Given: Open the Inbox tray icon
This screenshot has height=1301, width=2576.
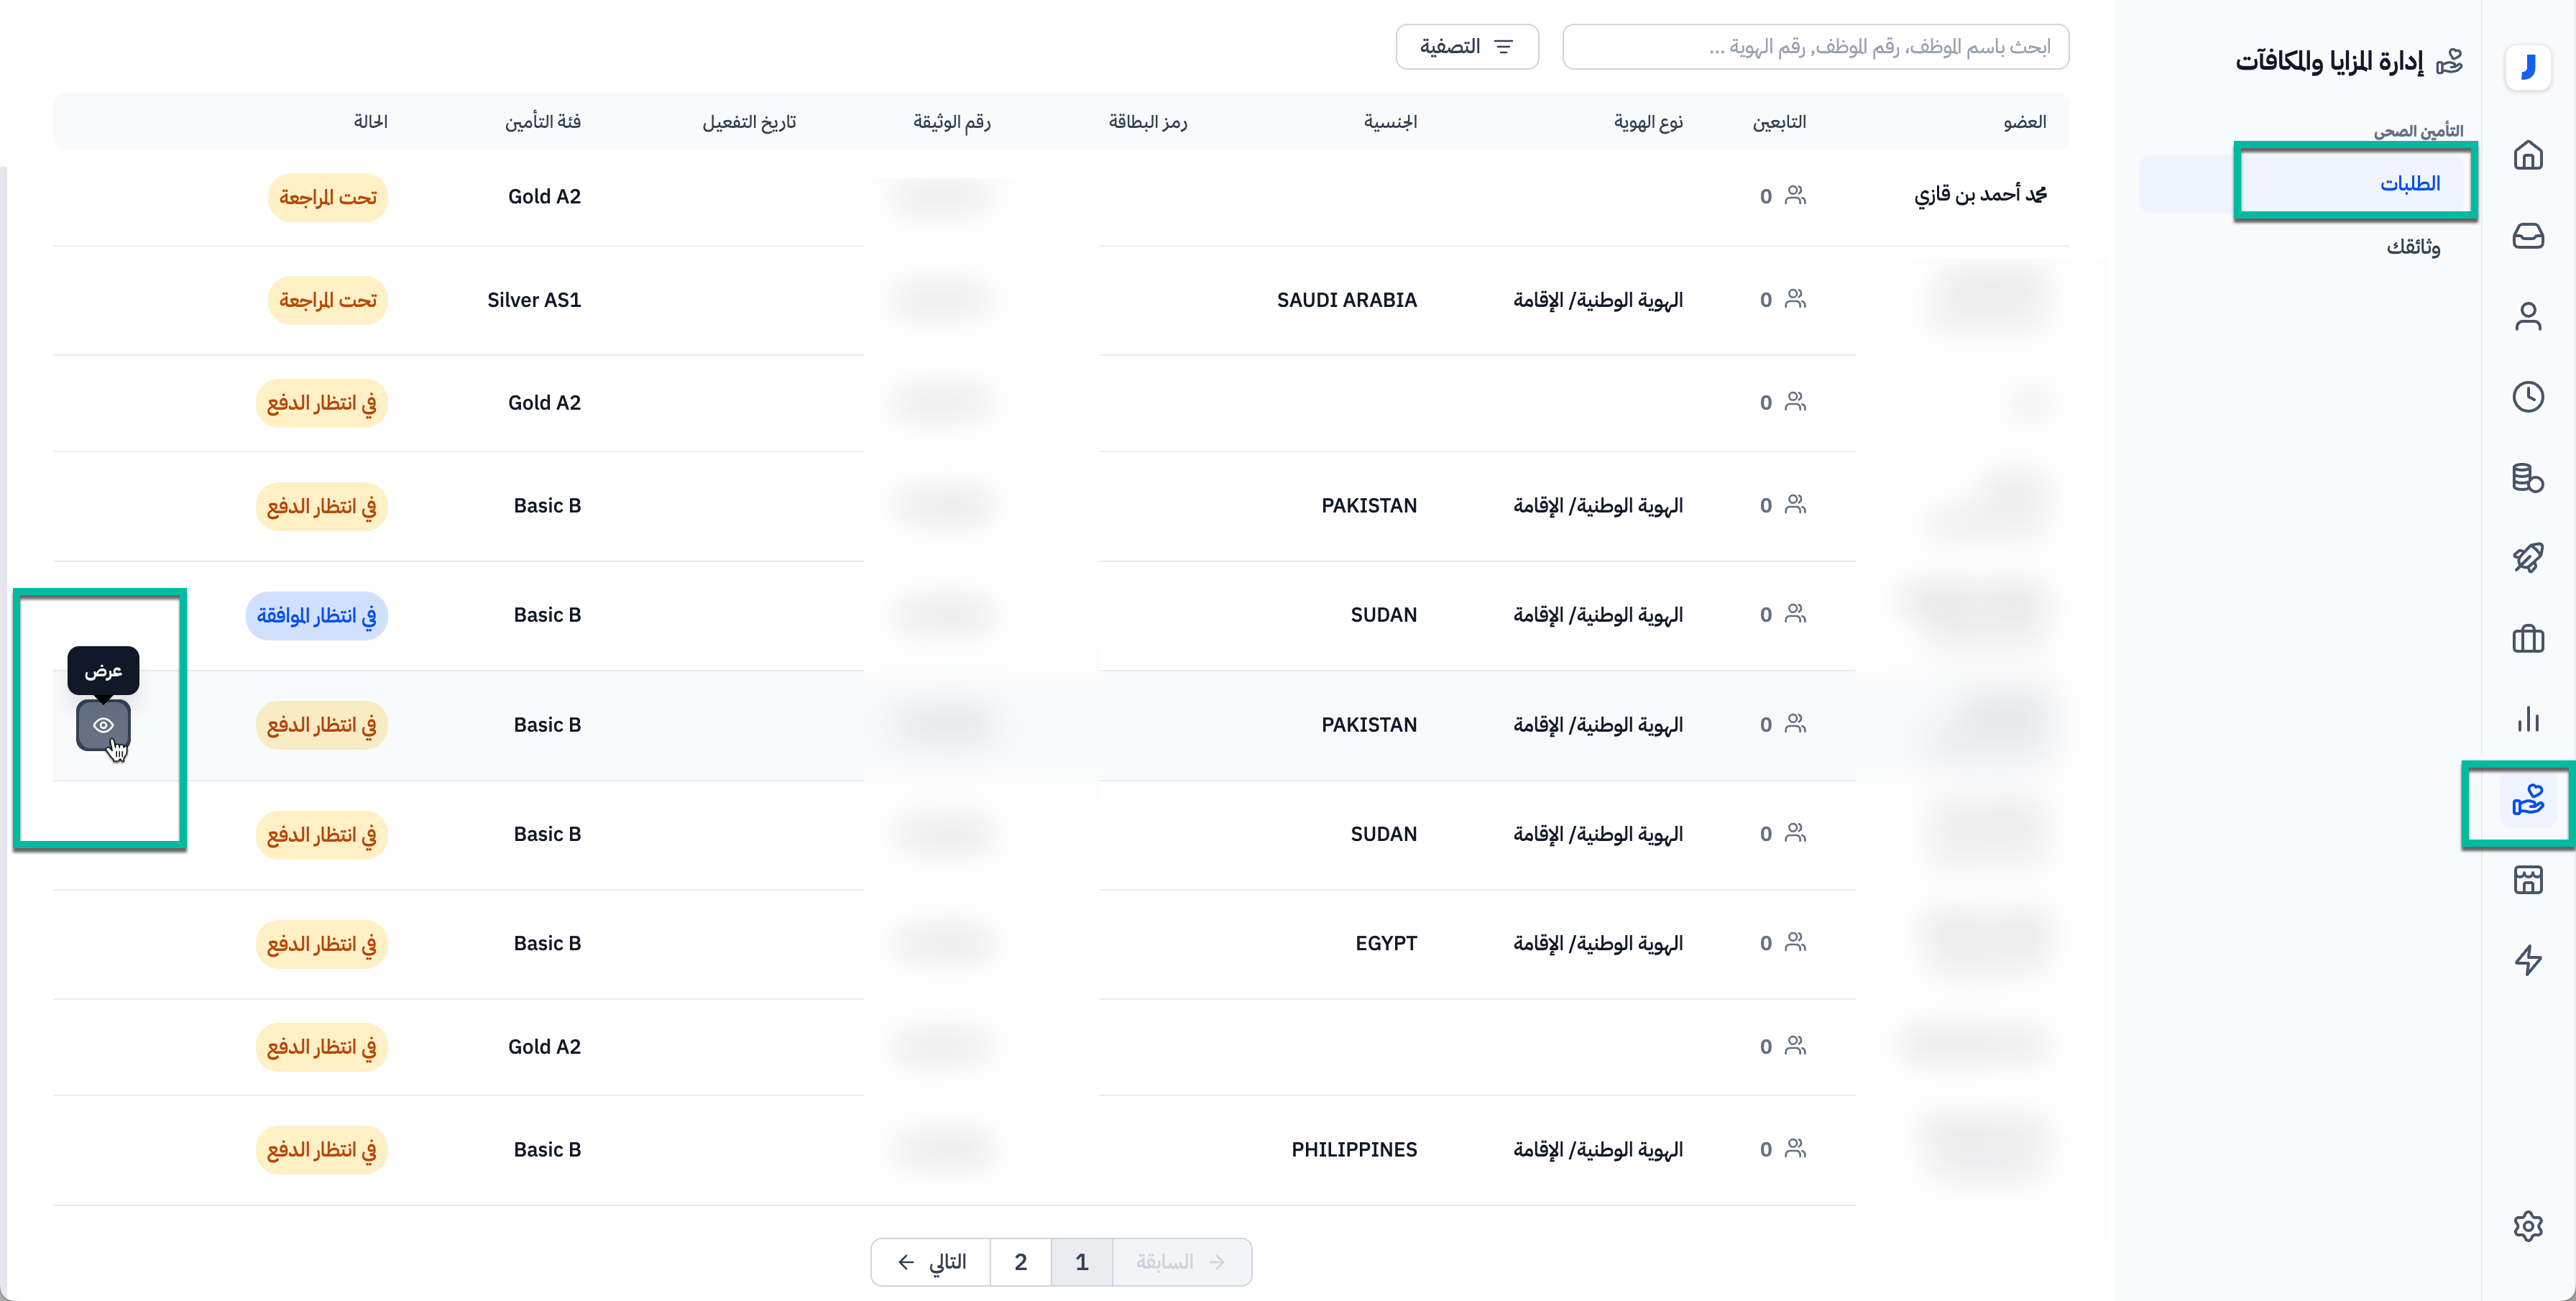Looking at the screenshot, I should click(x=2527, y=236).
